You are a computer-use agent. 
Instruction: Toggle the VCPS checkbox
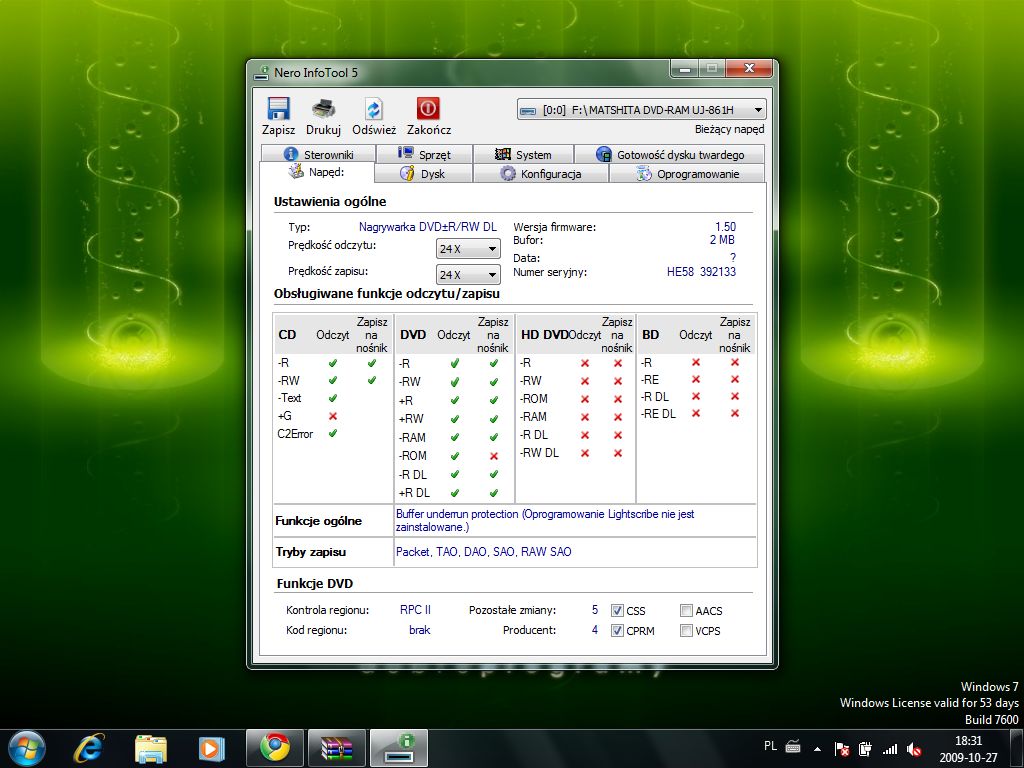click(x=686, y=631)
